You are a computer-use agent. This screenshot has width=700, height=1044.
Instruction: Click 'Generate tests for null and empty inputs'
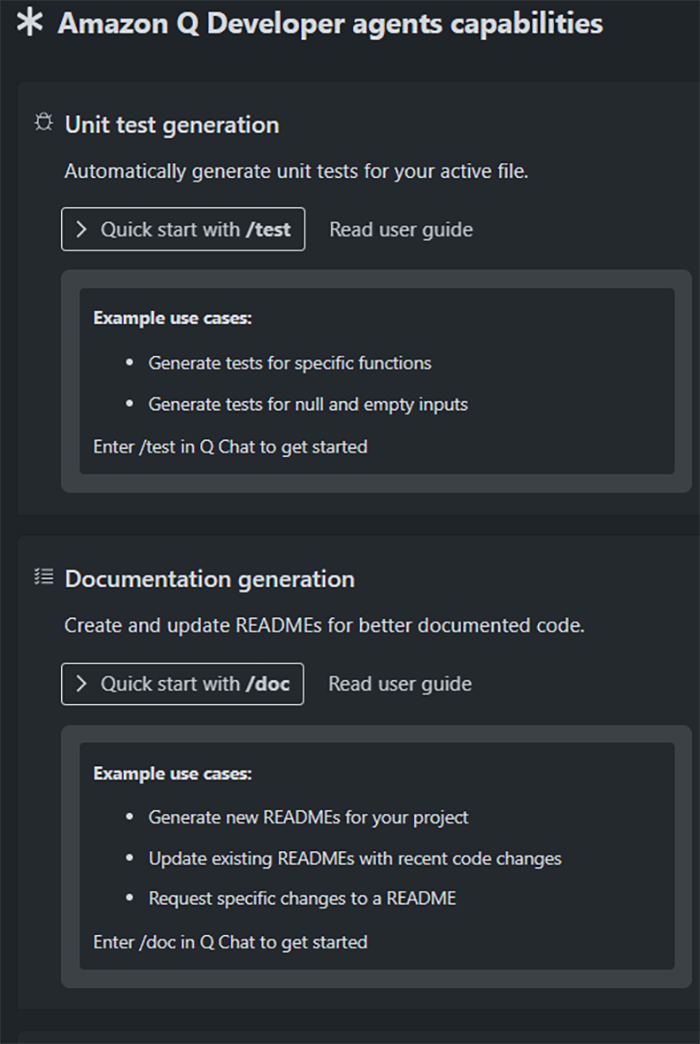click(x=308, y=404)
